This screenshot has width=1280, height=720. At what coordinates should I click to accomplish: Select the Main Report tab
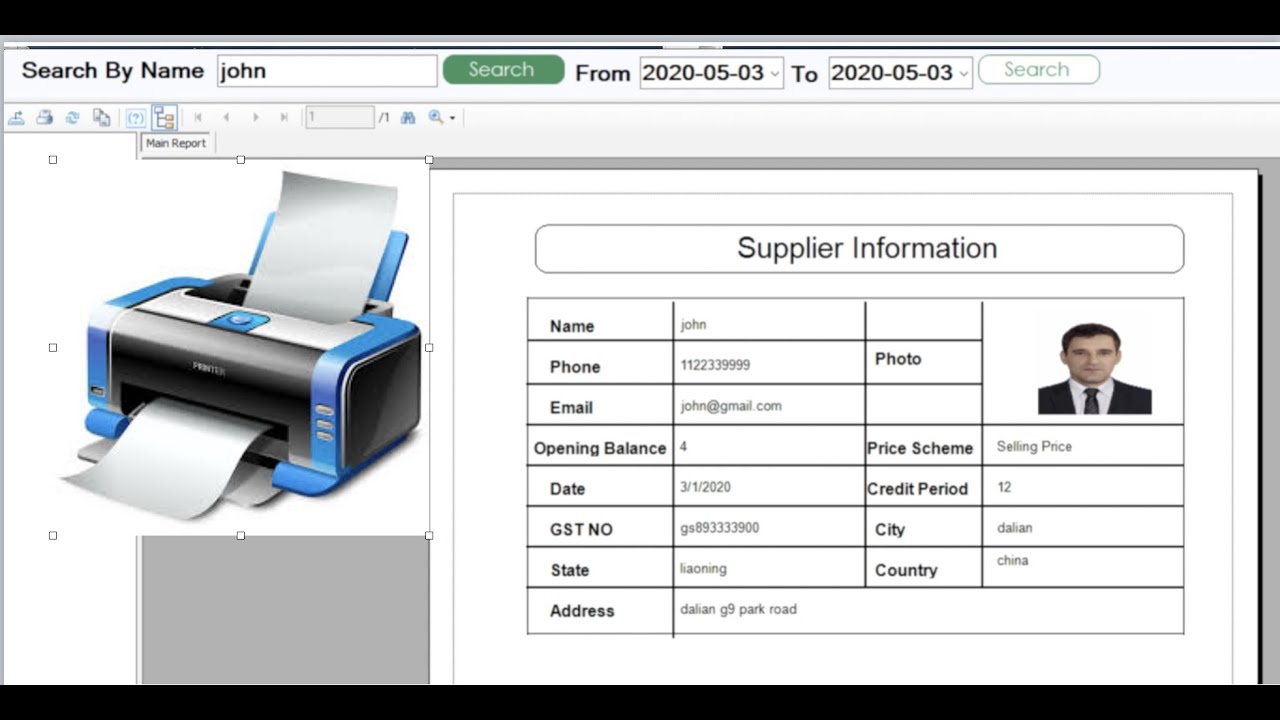tap(176, 143)
